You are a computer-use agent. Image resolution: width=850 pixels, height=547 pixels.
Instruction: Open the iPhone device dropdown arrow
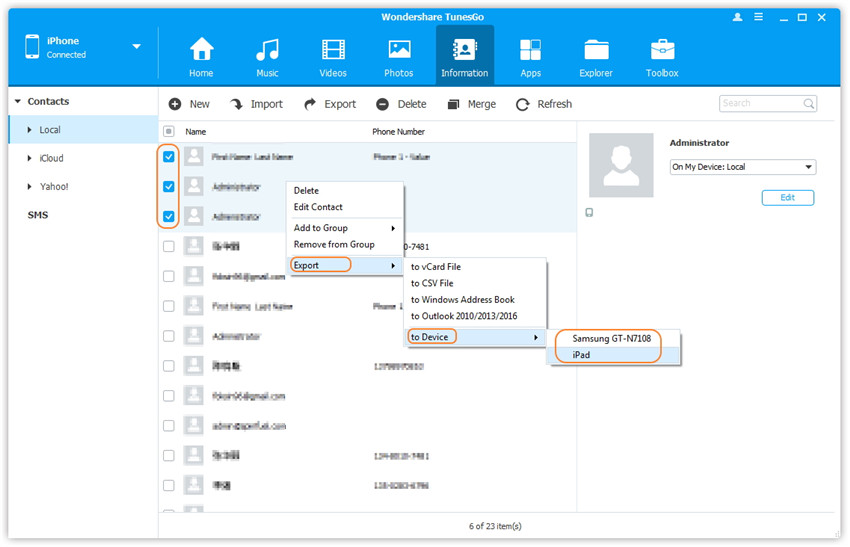[136, 47]
